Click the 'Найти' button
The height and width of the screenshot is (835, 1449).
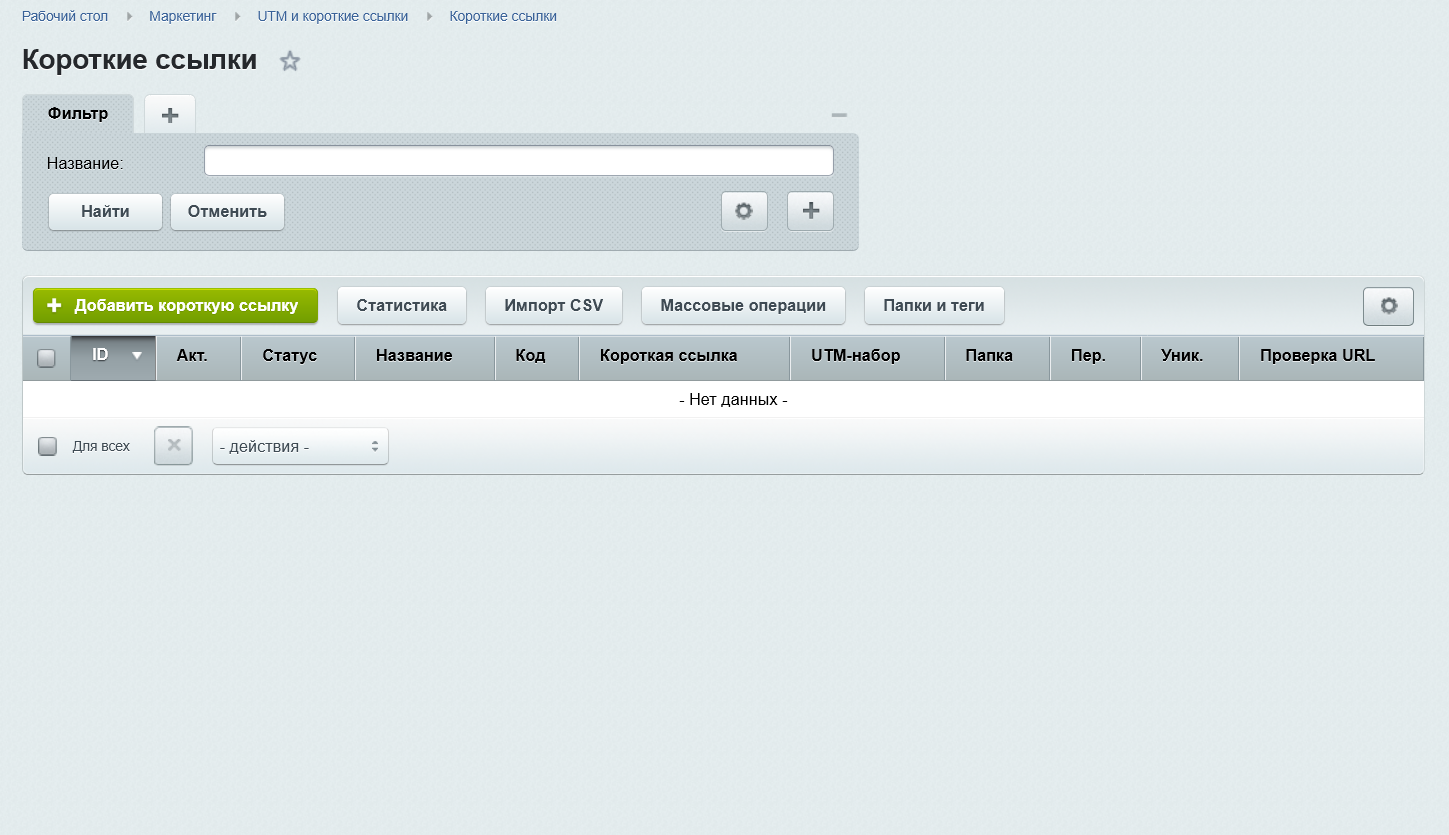[x=105, y=211]
